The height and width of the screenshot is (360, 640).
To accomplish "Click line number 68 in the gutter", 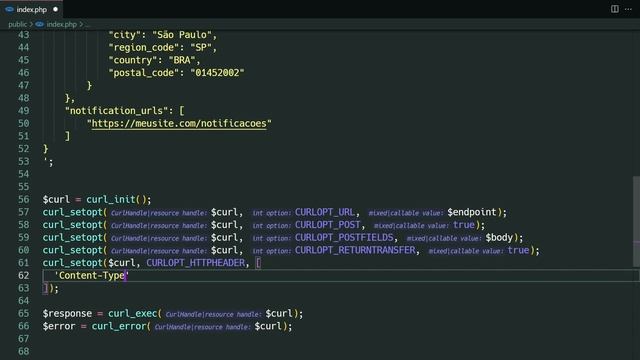I will [24, 351].
